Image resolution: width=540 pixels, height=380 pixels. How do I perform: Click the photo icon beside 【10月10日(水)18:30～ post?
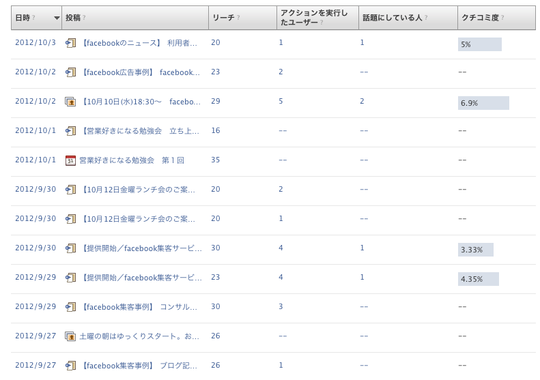click(71, 102)
